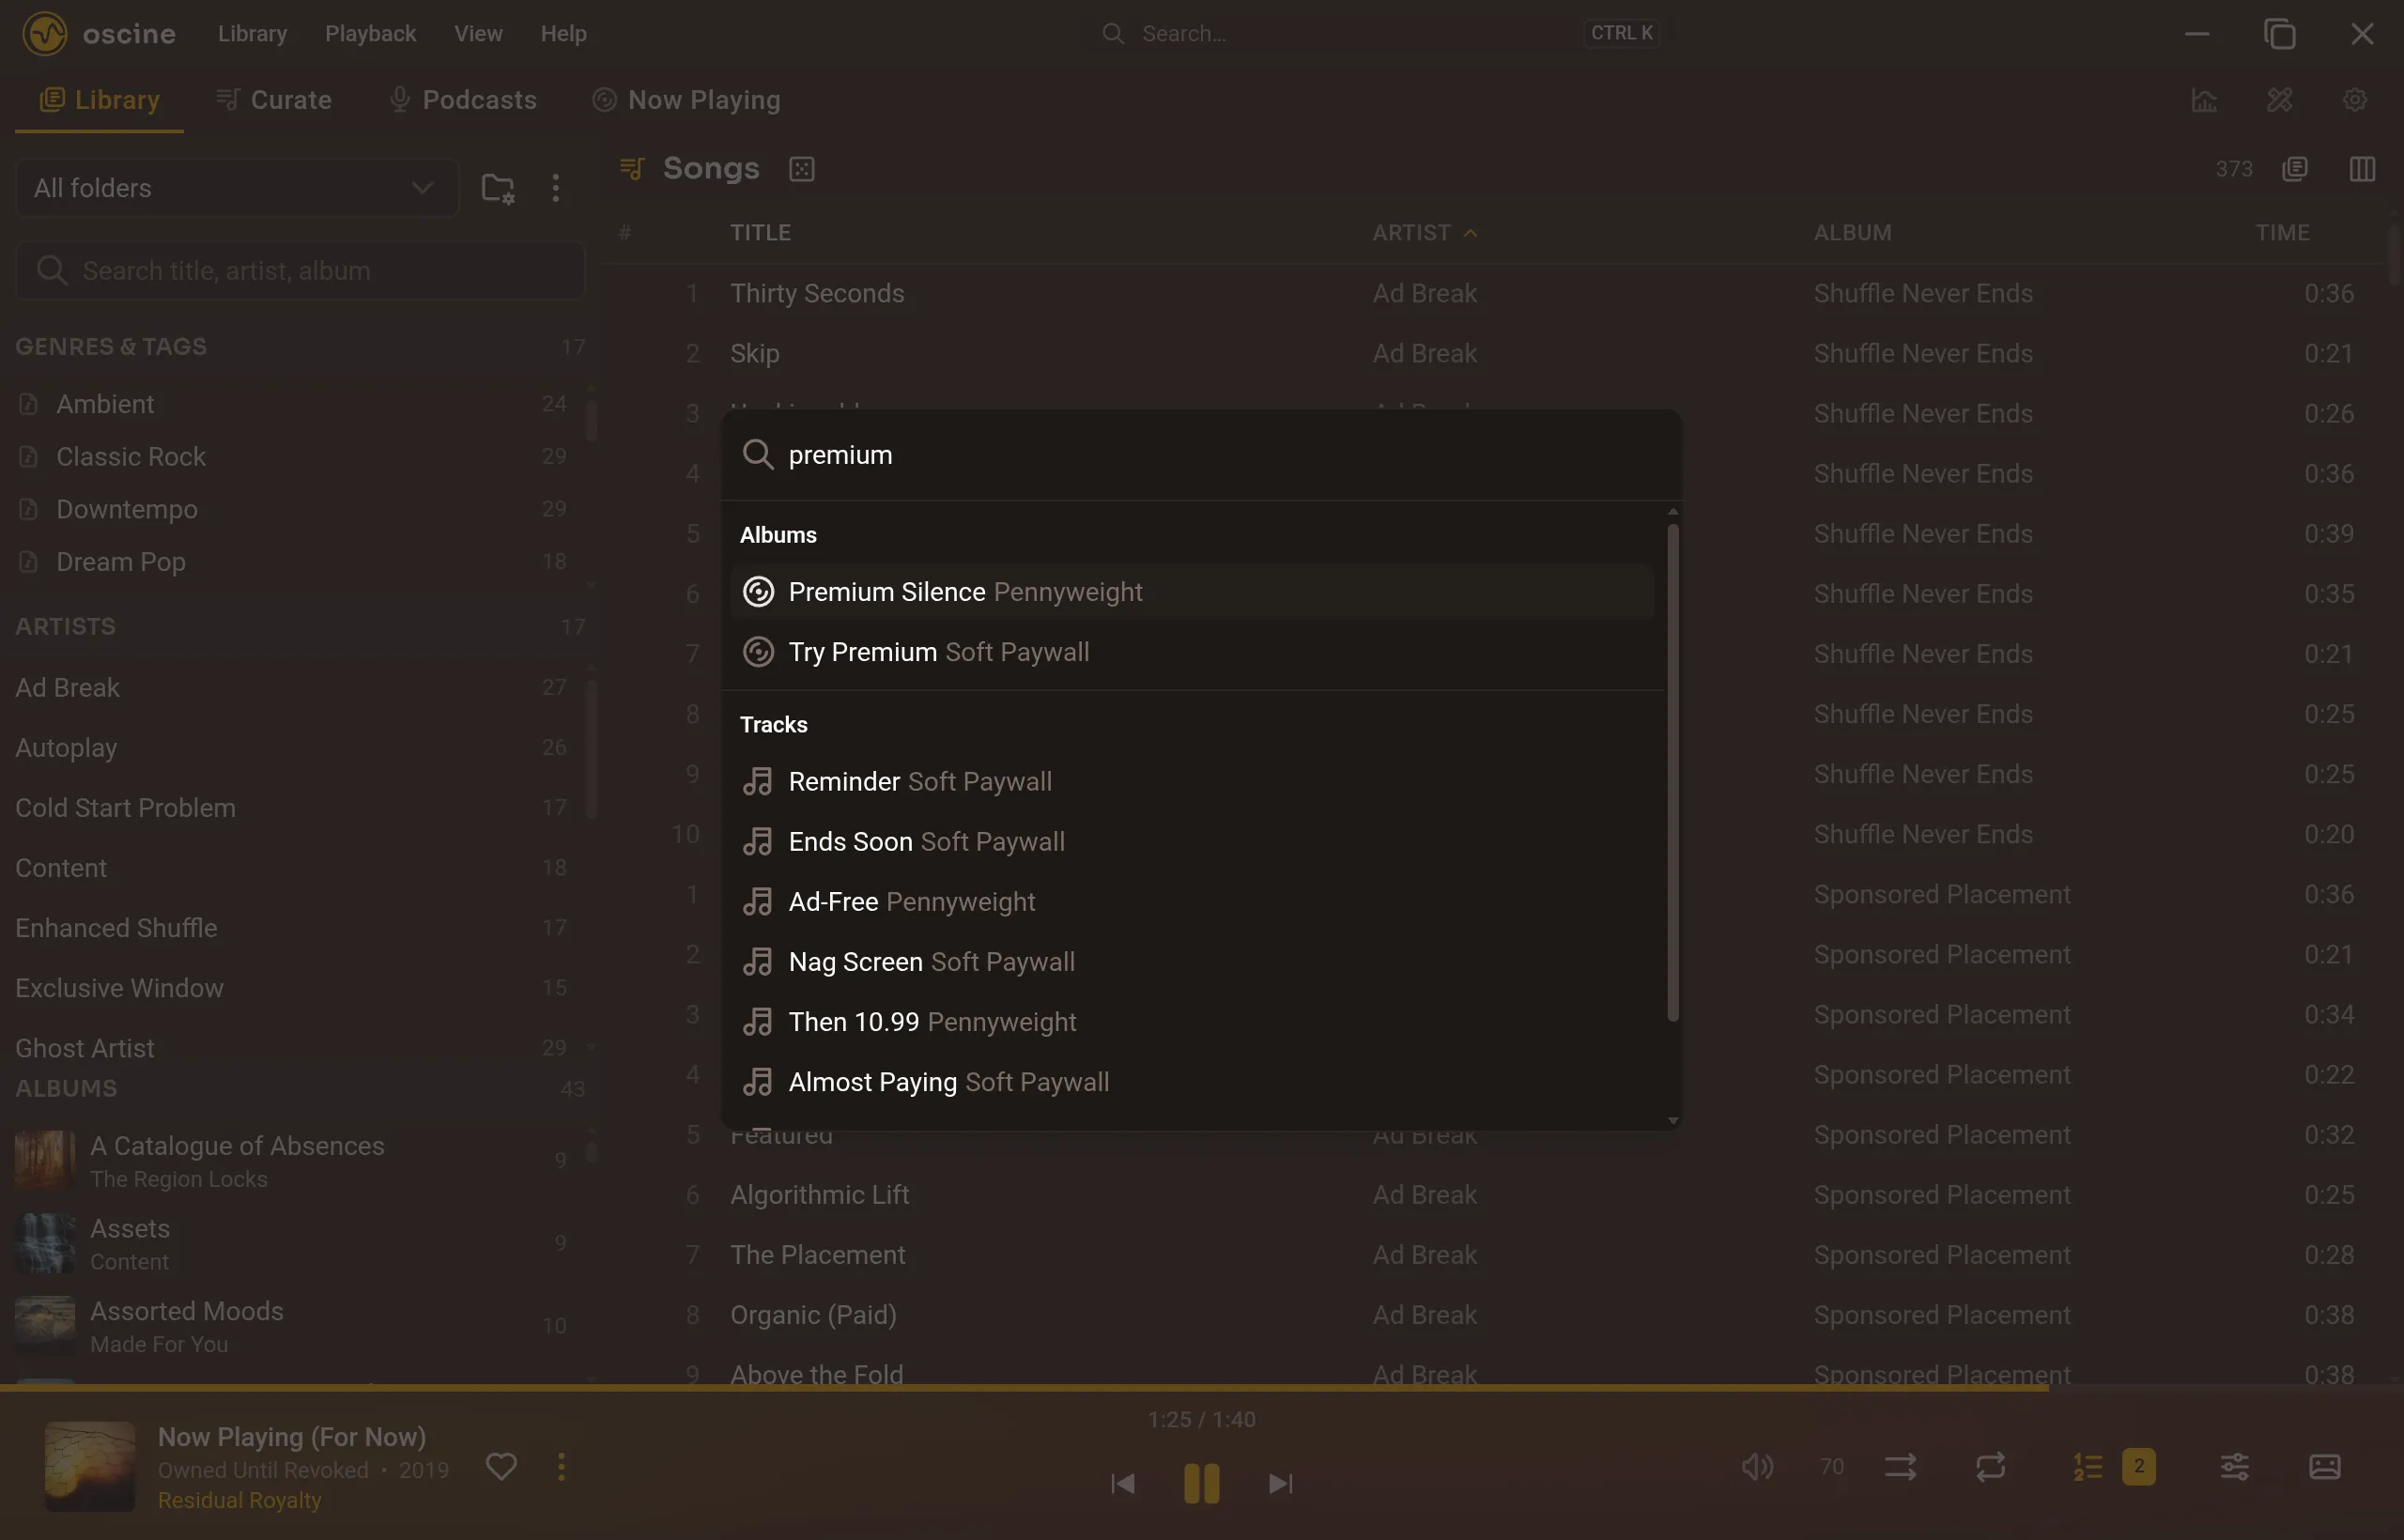This screenshot has width=2404, height=1540.
Task: Open the folder options three-dot menu
Action: (555, 188)
